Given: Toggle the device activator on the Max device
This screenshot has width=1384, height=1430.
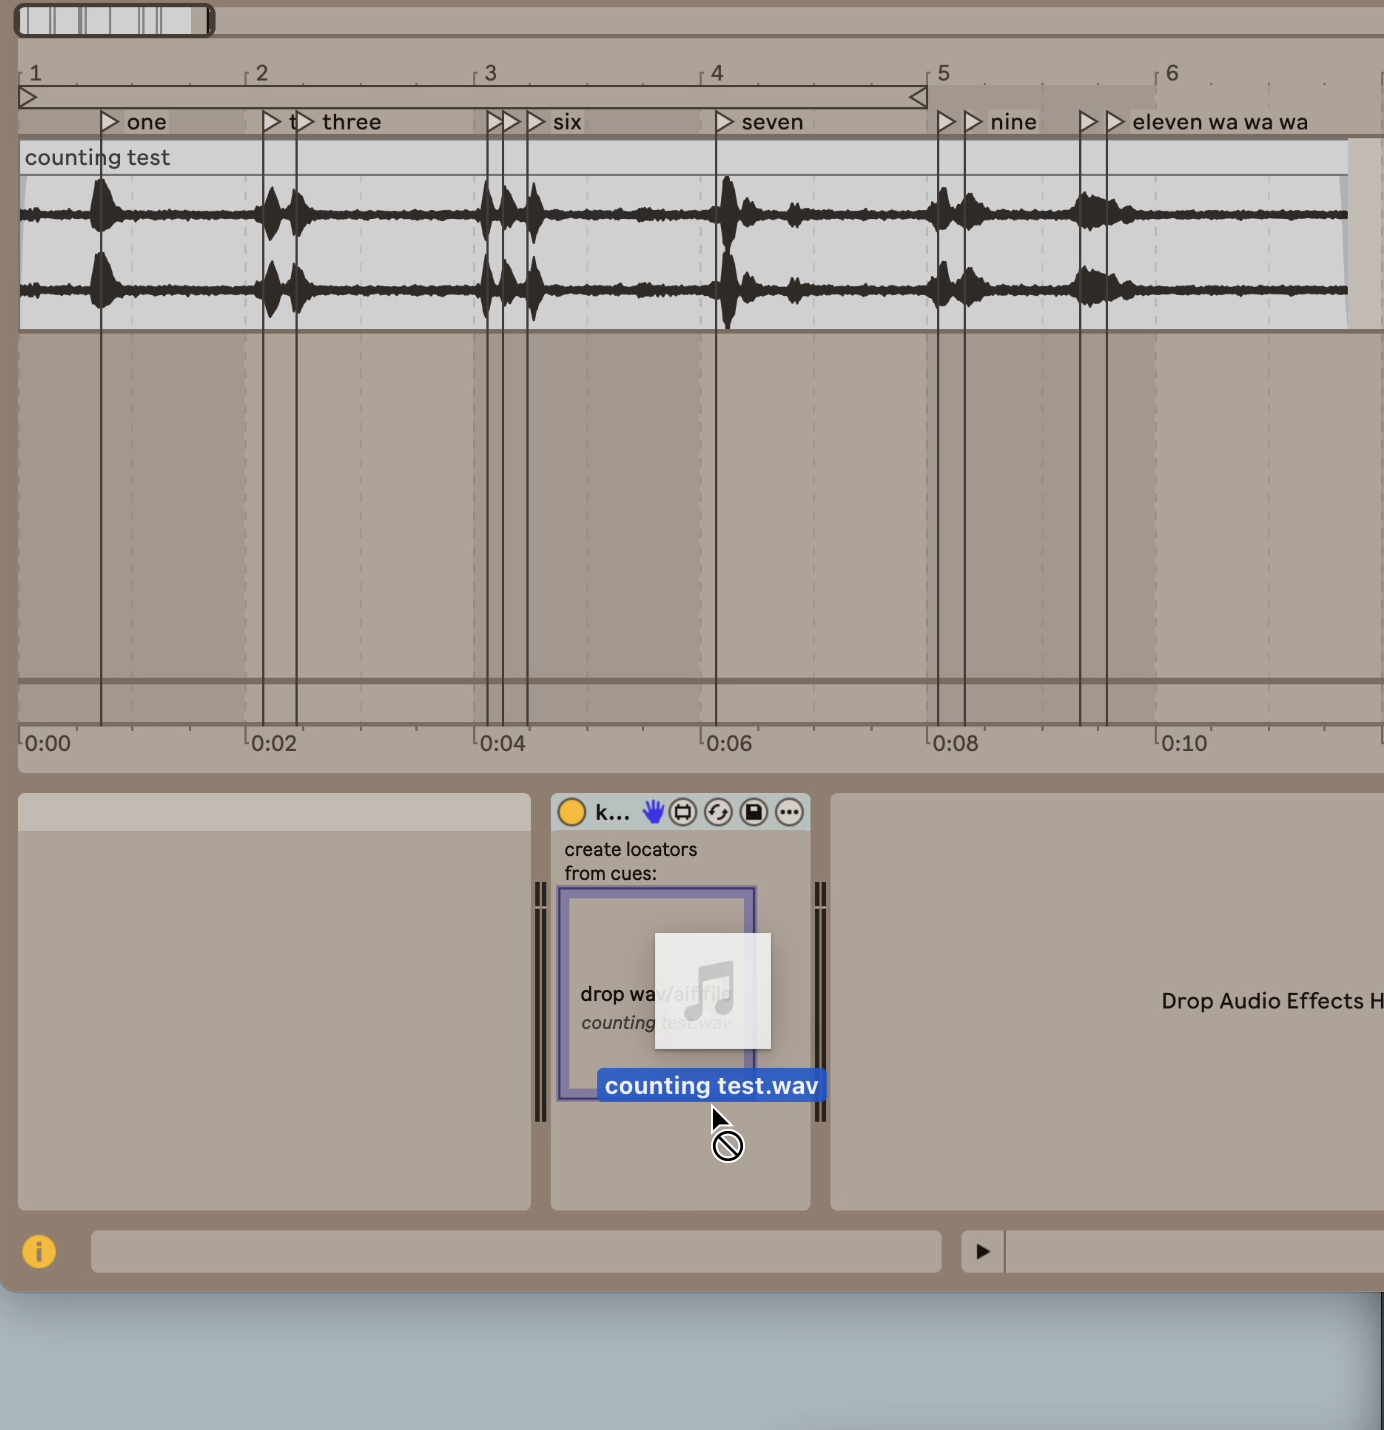Looking at the screenshot, I should coord(572,812).
